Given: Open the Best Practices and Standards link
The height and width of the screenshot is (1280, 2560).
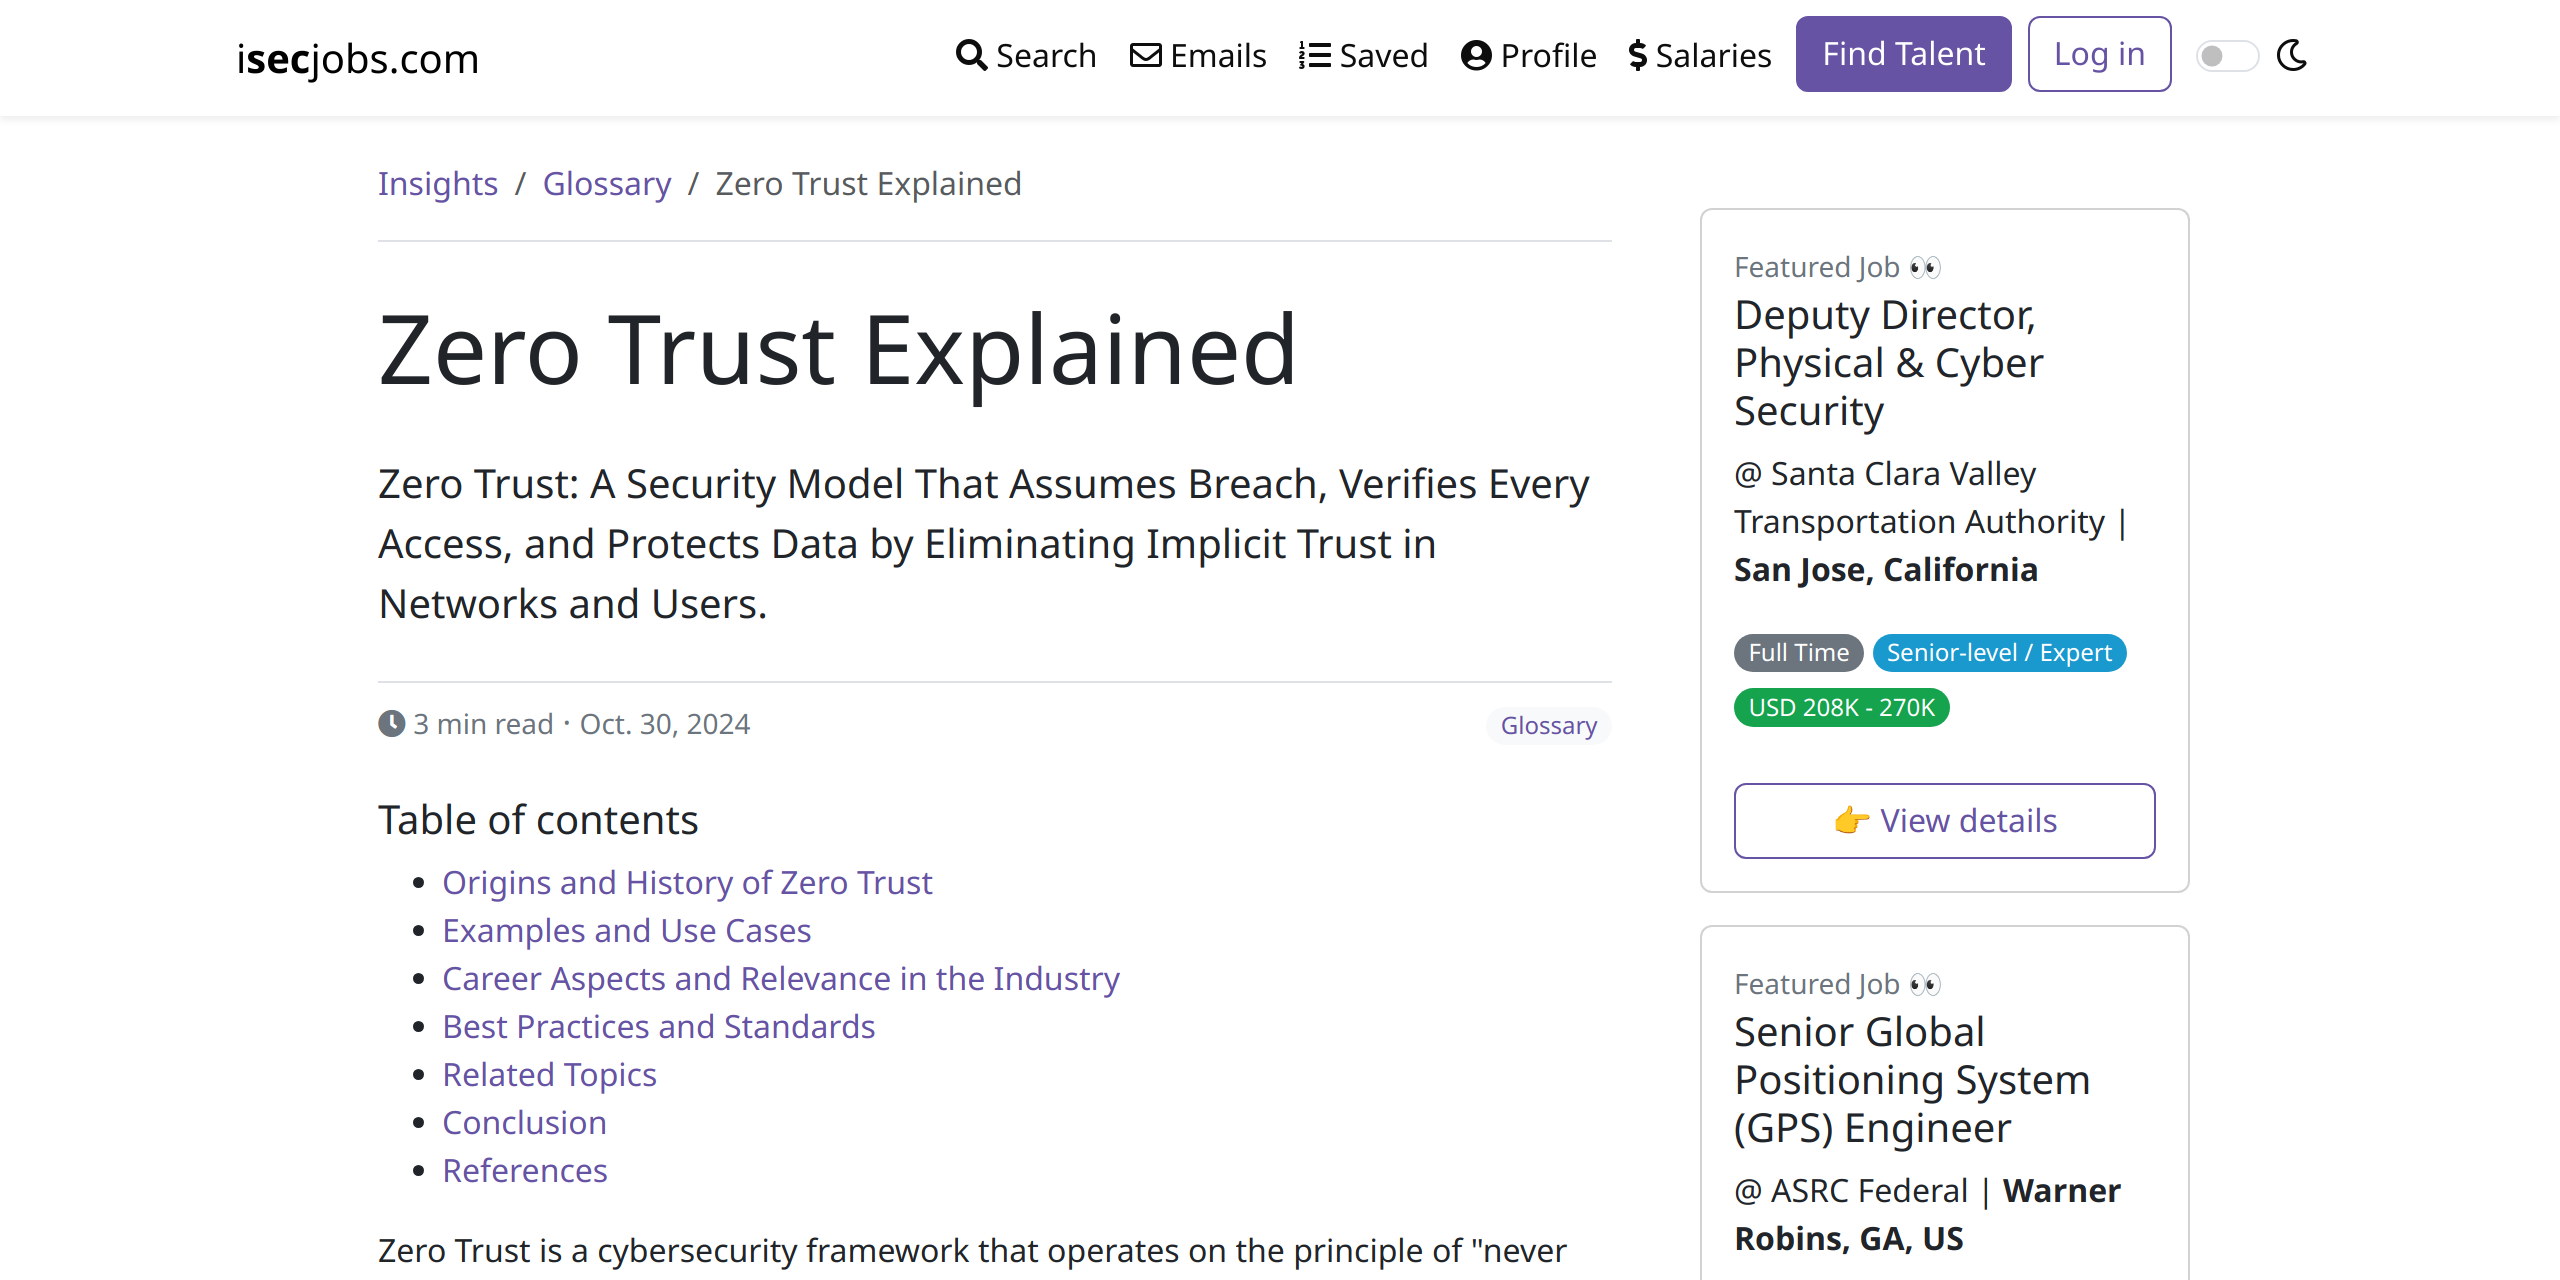Looking at the screenshot, I should (658, 1026).
